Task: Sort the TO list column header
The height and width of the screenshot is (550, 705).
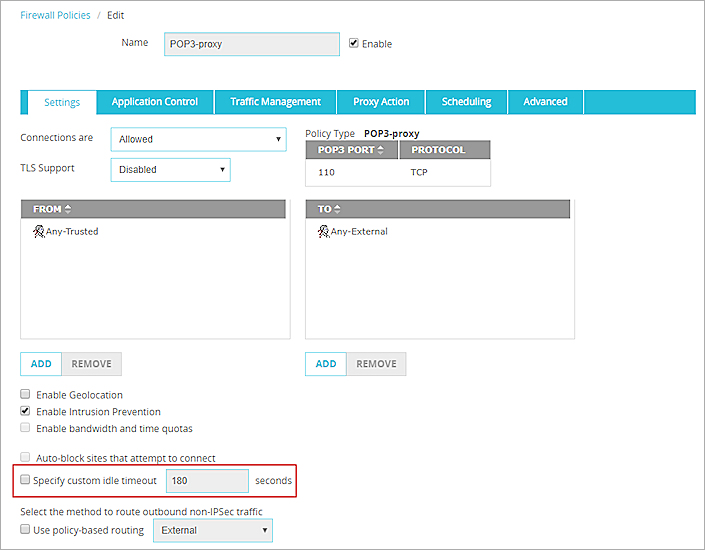Action: click(x=331, y=209)
